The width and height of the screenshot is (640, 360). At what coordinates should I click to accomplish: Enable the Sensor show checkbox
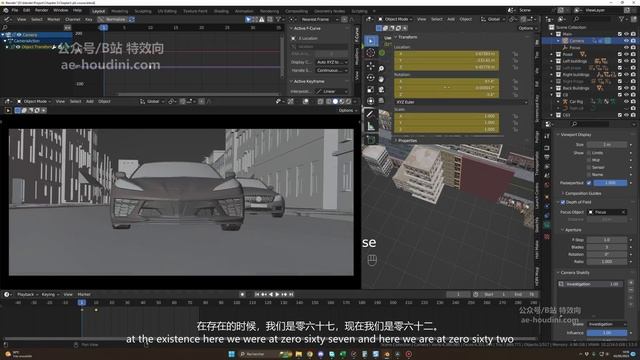click(x=589, y=167)
